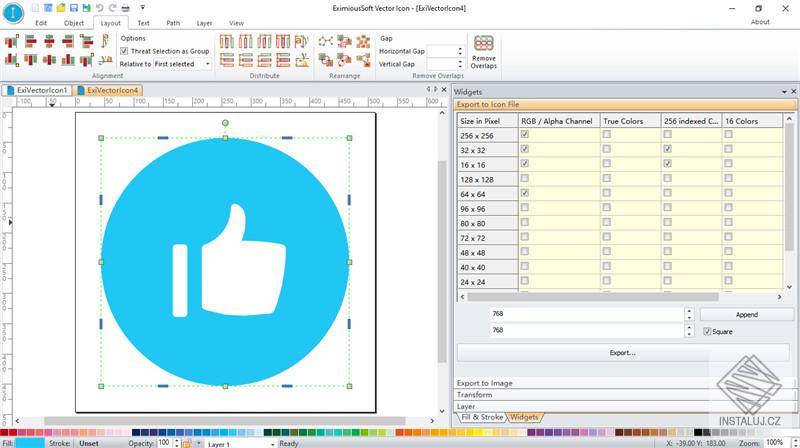Click the Remove Overlaps button icon
The width and height of the screenshot is (800, 448).
point(484,43)
